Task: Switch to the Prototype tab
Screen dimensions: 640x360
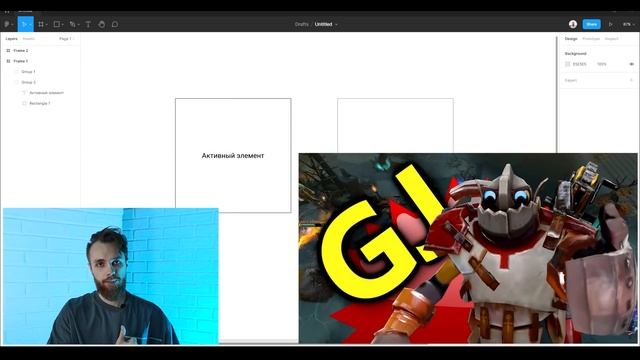Action: 591,39
